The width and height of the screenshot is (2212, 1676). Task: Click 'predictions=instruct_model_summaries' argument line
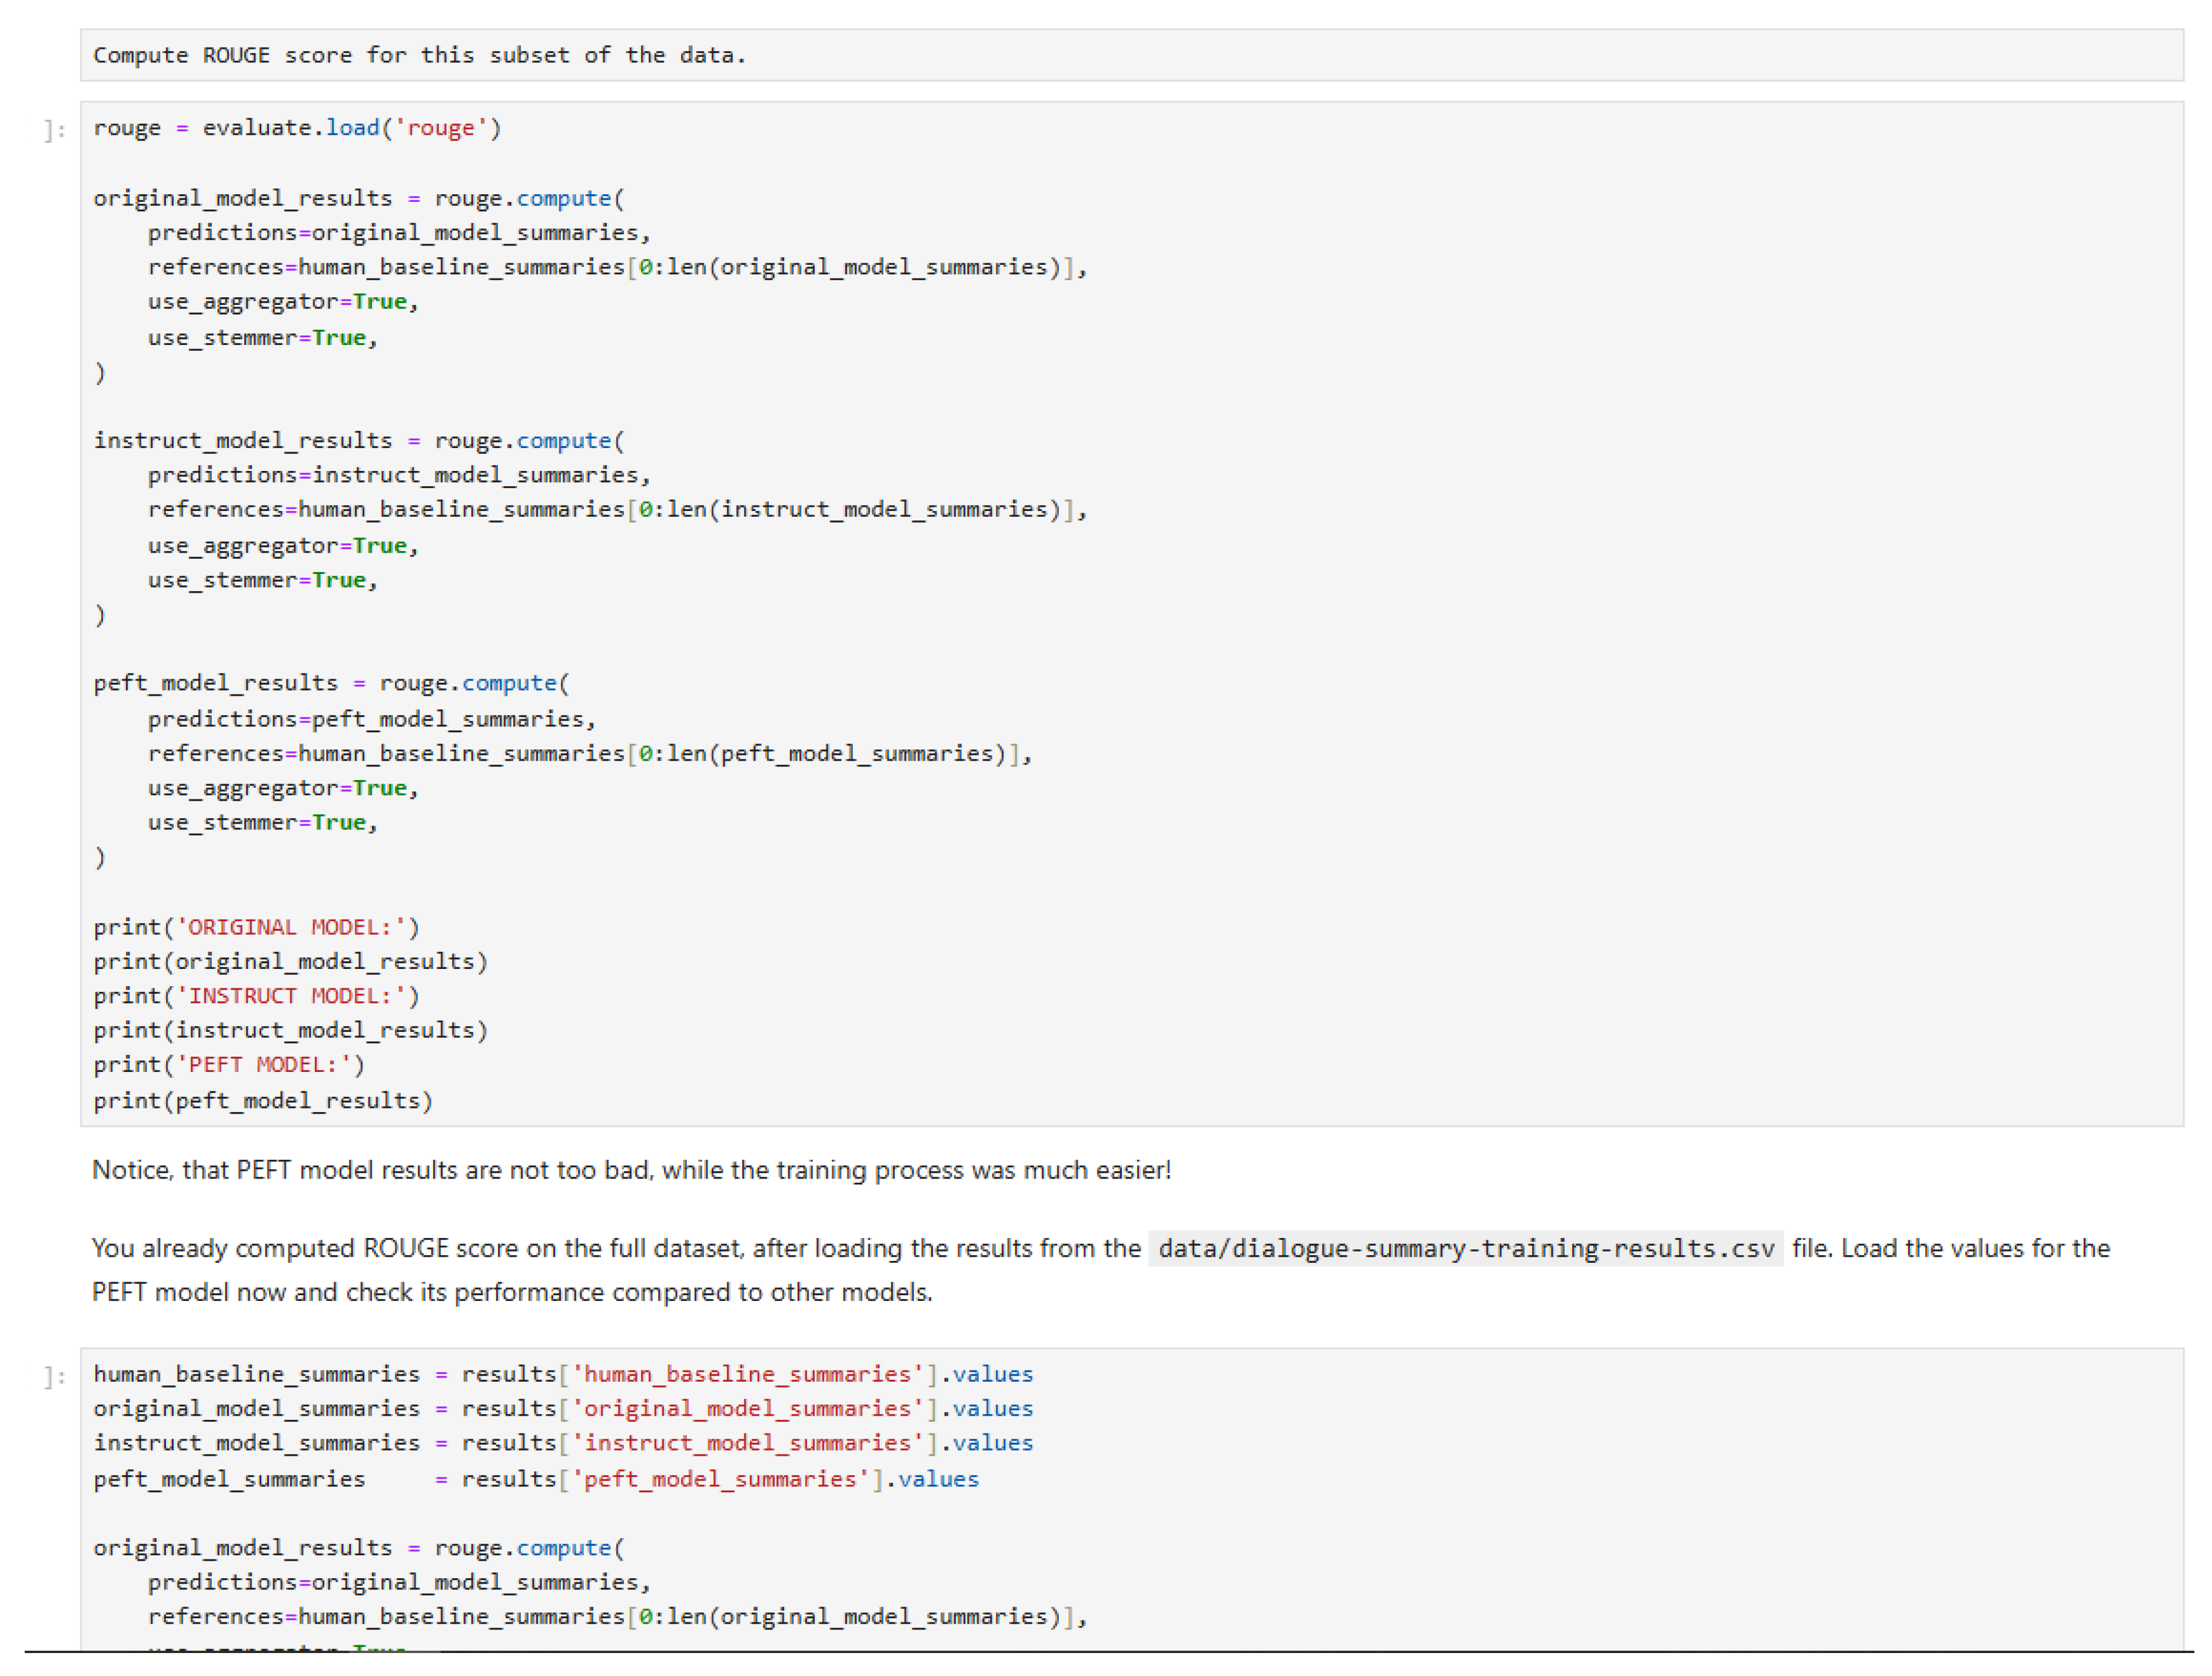point(398,475)
